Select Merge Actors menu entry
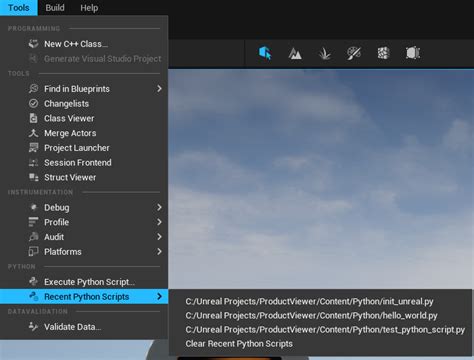The width and height of the screenshot is (474, 360). click(84, 133)
